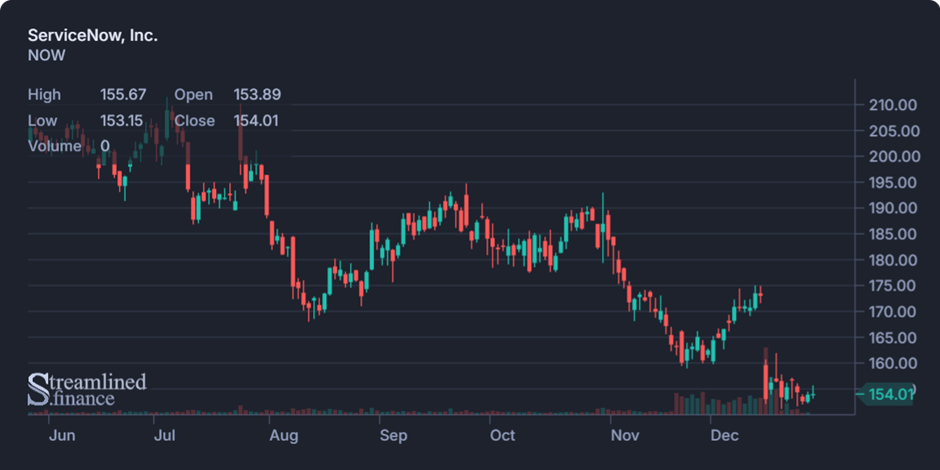Click the Low label in OHLC panel
The width and height of the screenshot is (940, 470).
pos(43,120)
